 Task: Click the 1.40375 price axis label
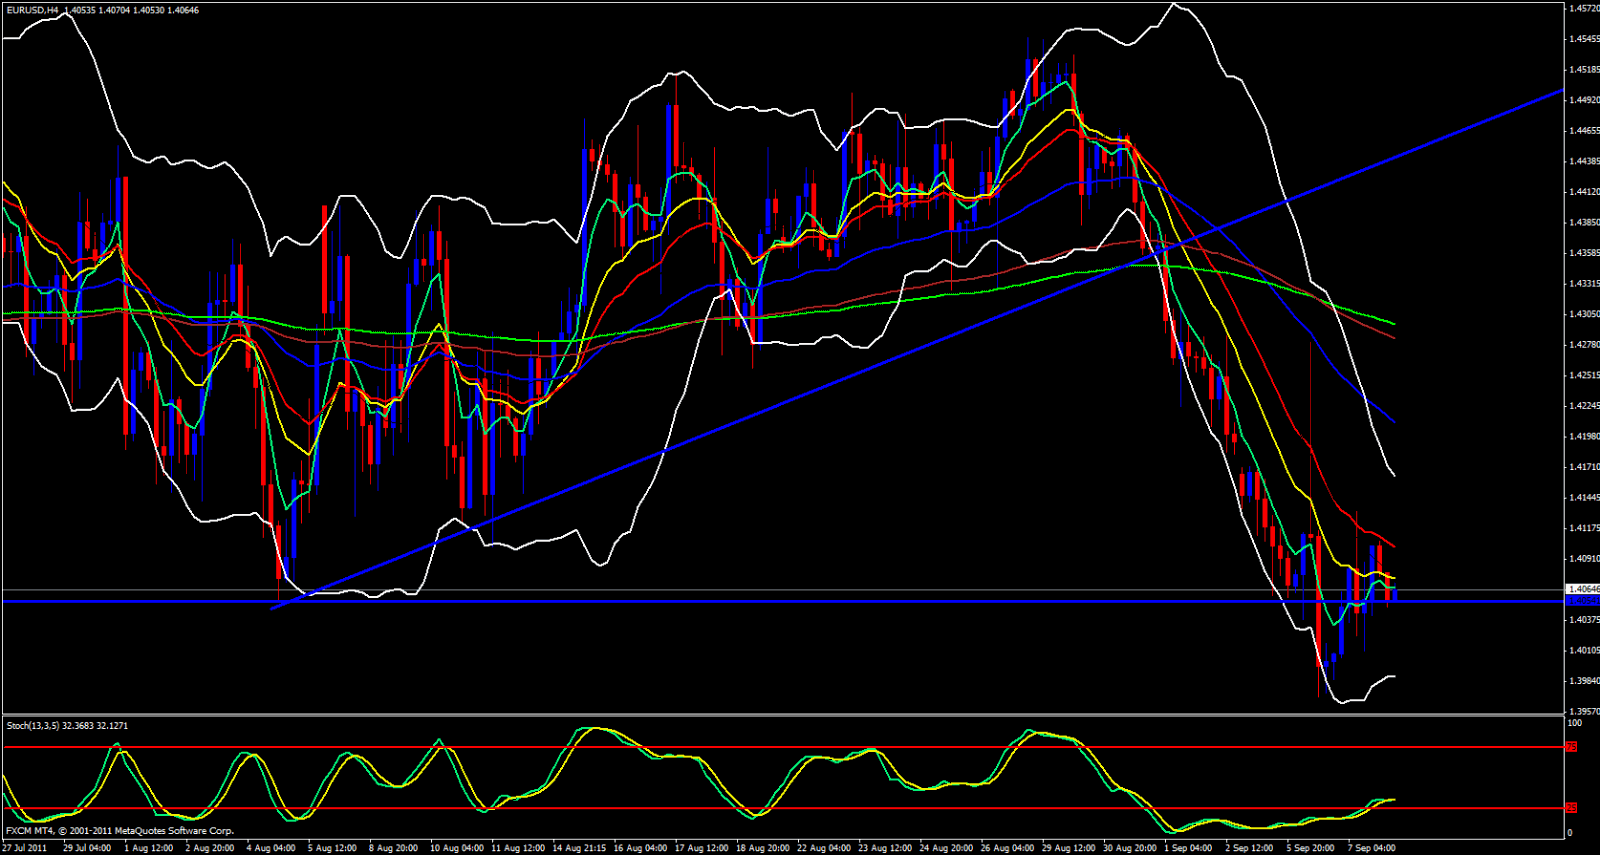[x=1585, y=620]
